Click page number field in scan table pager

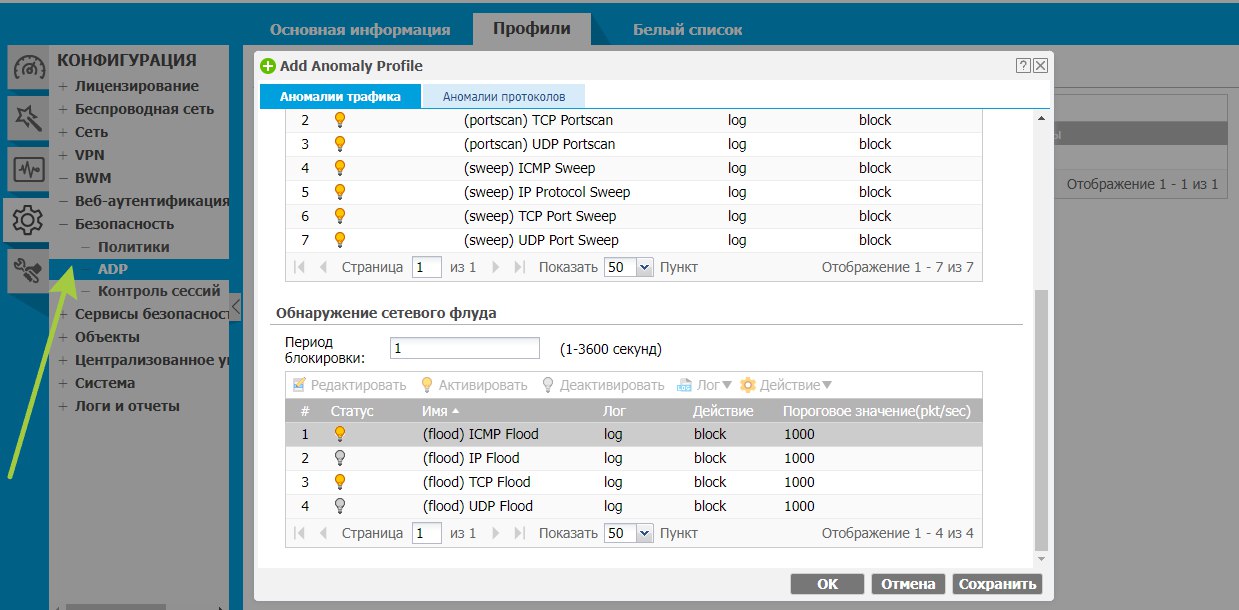click(427, 267)
